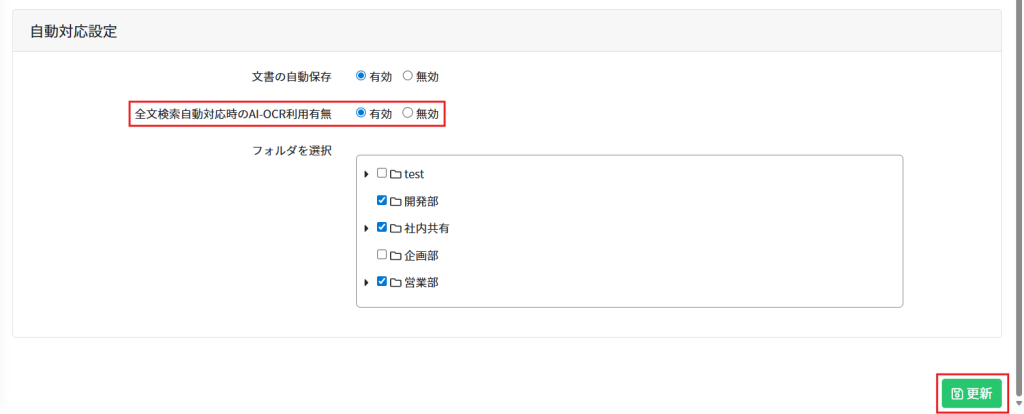1024x414 pixels.
Task: Select 有効 for AI-OCR利用有無
Action: click(x=361, y=113)
